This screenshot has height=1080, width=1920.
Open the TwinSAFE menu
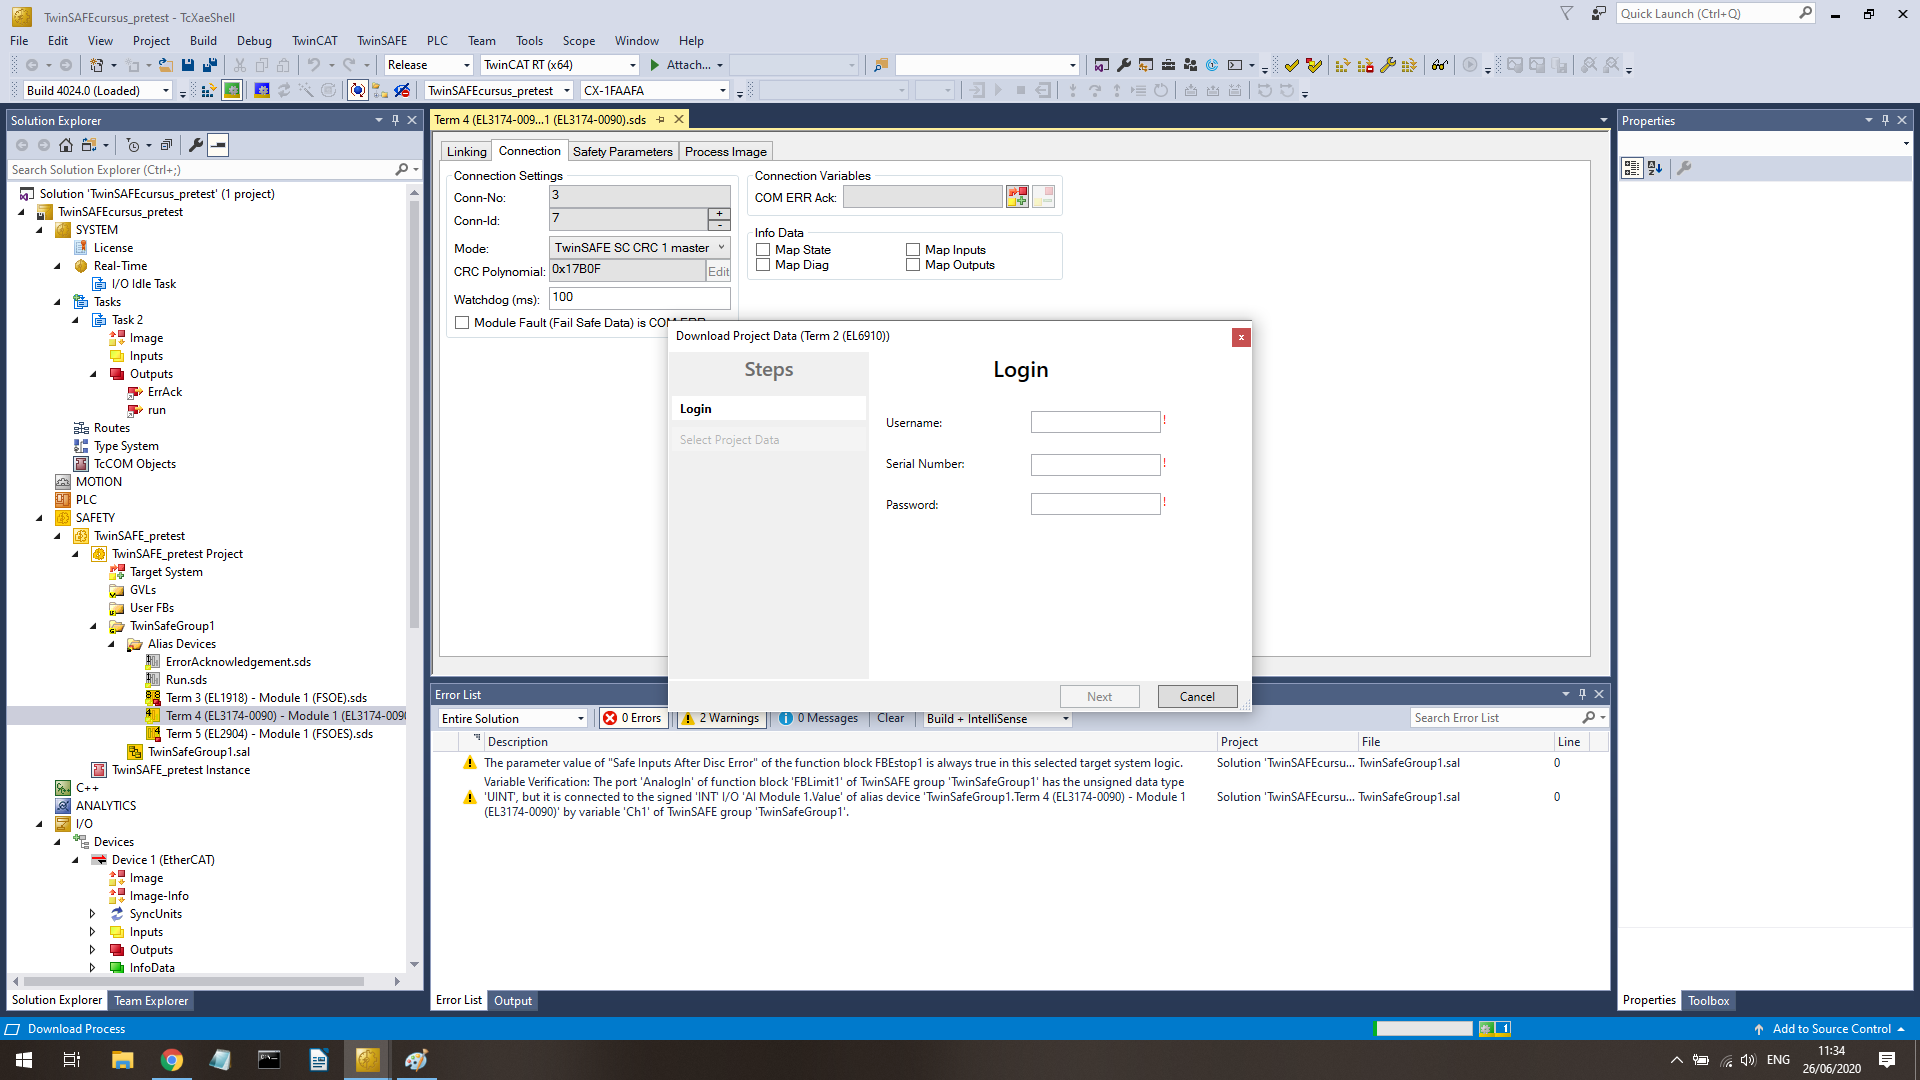click(381, 41)
